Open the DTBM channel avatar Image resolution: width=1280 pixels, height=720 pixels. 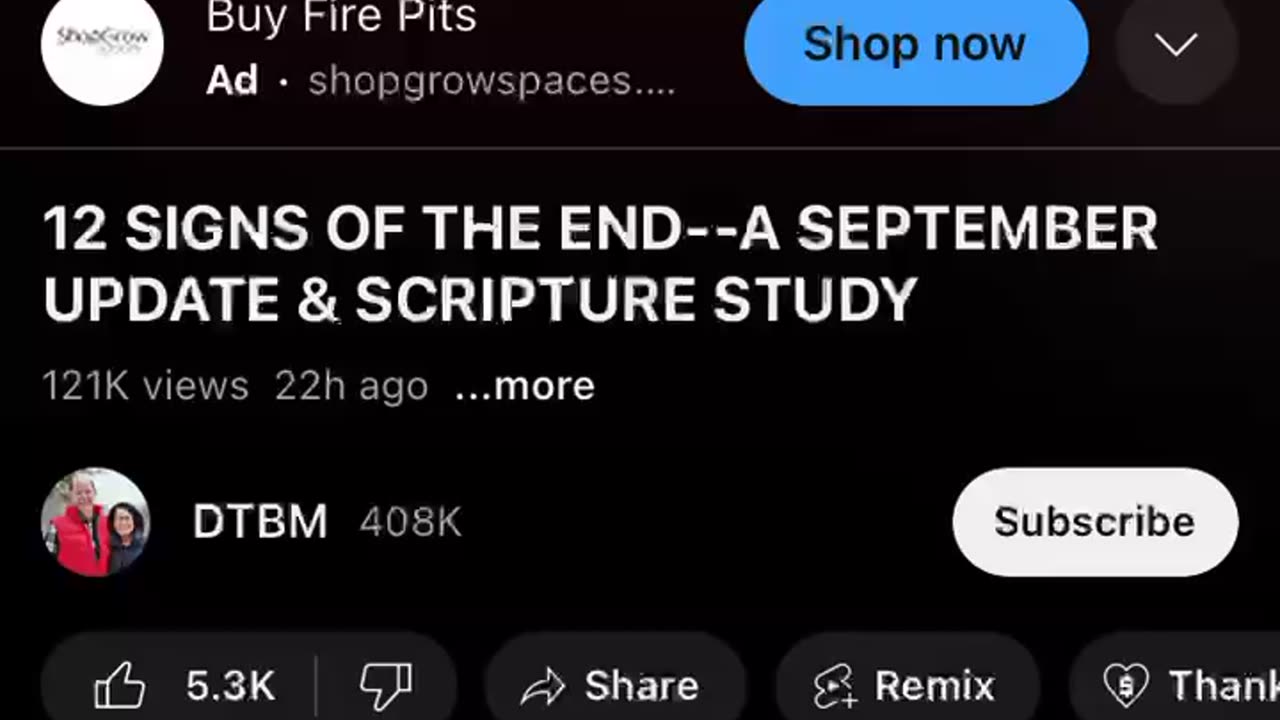pyautogui.click(x=96, y=522)
